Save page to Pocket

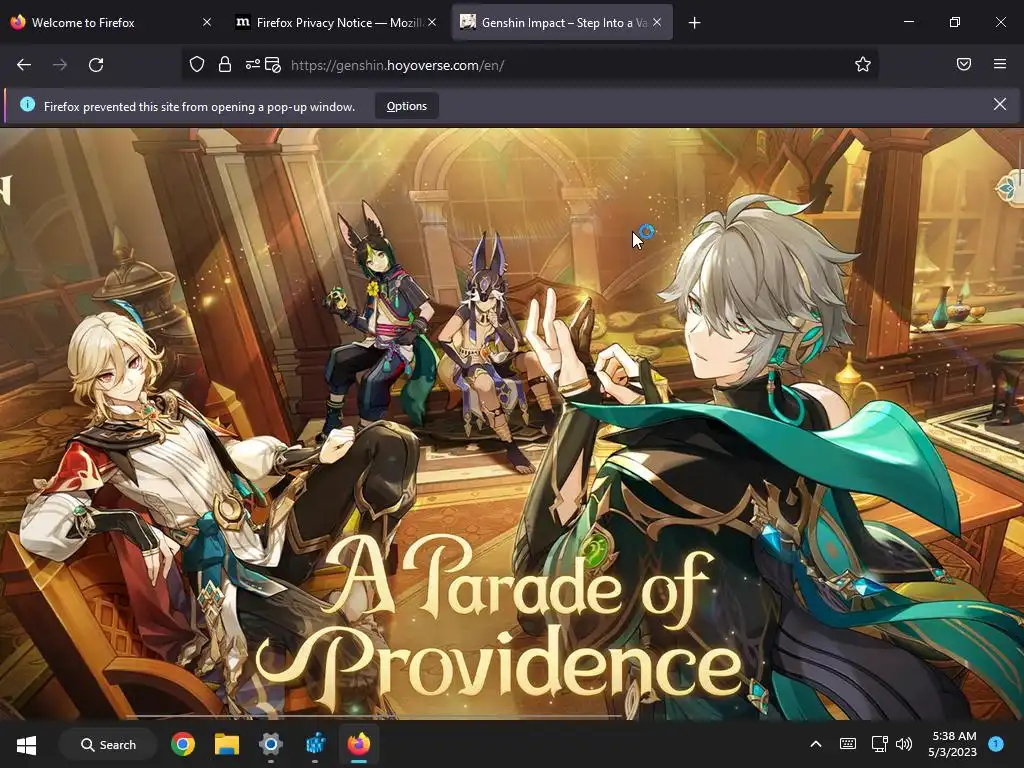(x=964, y=64)
